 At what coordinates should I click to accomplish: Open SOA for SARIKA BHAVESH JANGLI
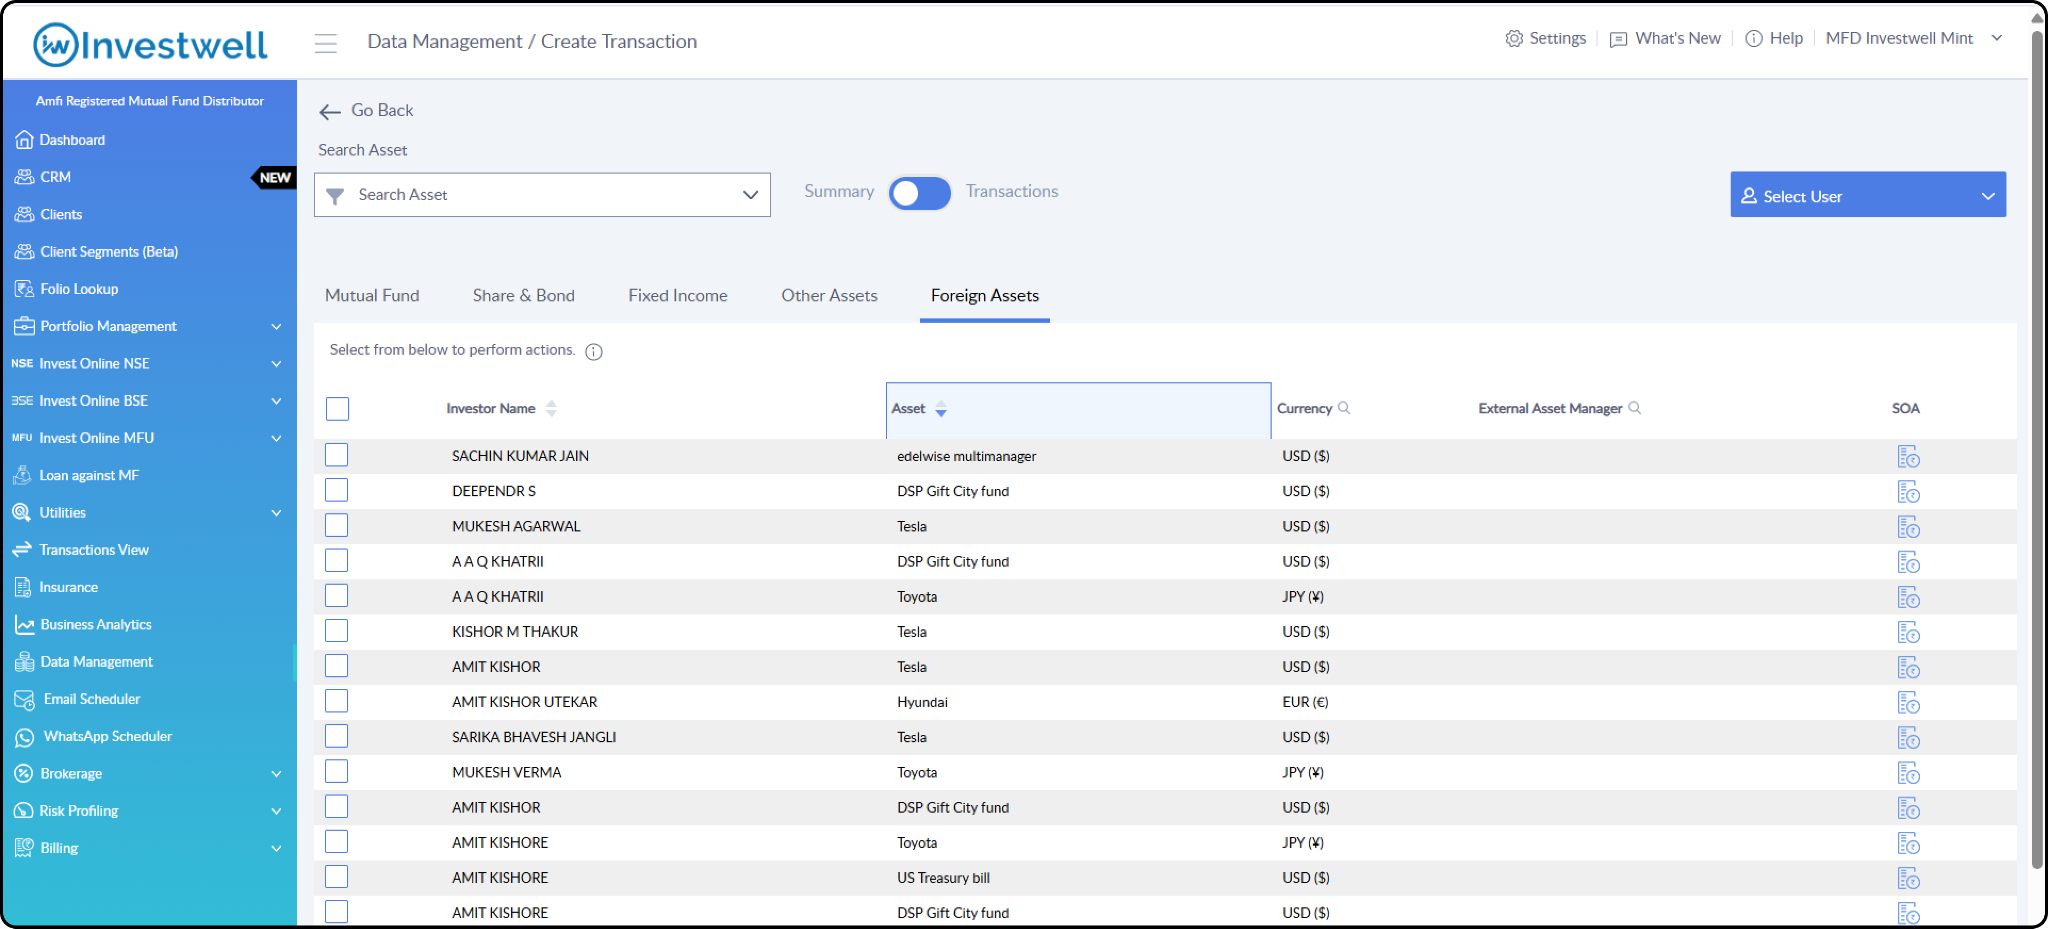pos(1908,738)
